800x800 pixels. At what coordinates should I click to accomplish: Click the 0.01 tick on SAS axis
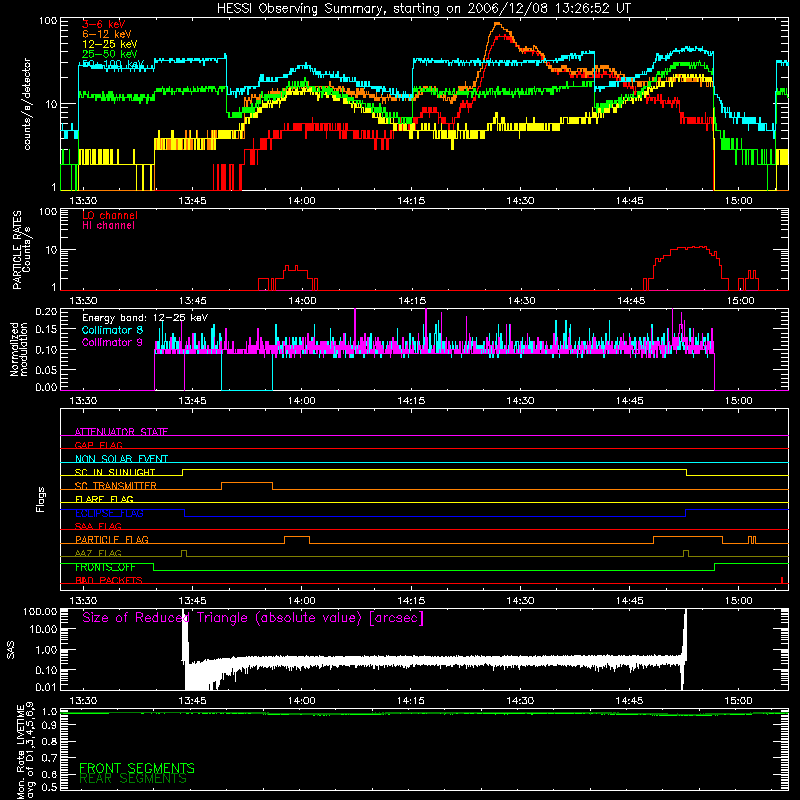click(46, 687)
